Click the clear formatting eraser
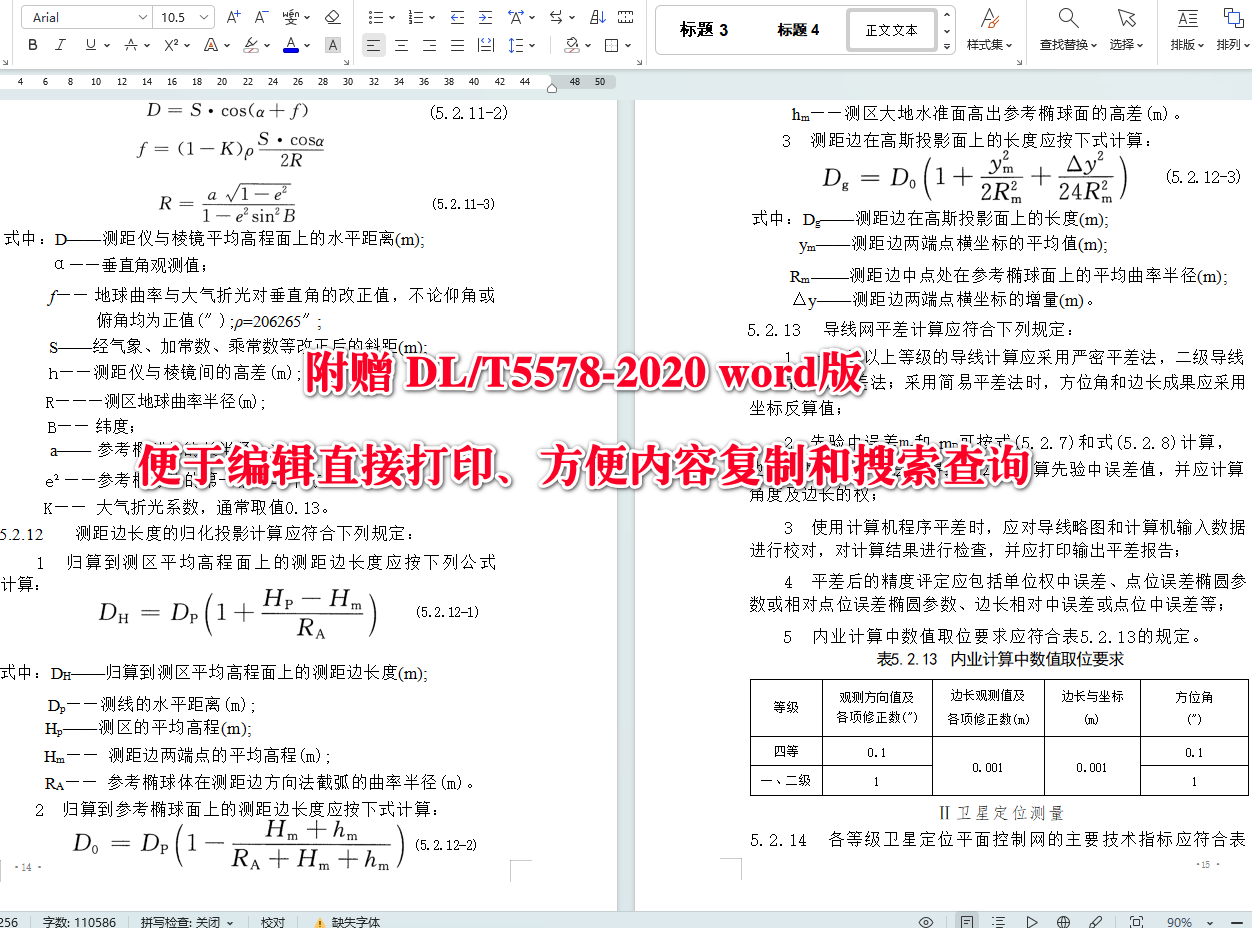This screenshot has width=1252, height=928. [332, 18]
